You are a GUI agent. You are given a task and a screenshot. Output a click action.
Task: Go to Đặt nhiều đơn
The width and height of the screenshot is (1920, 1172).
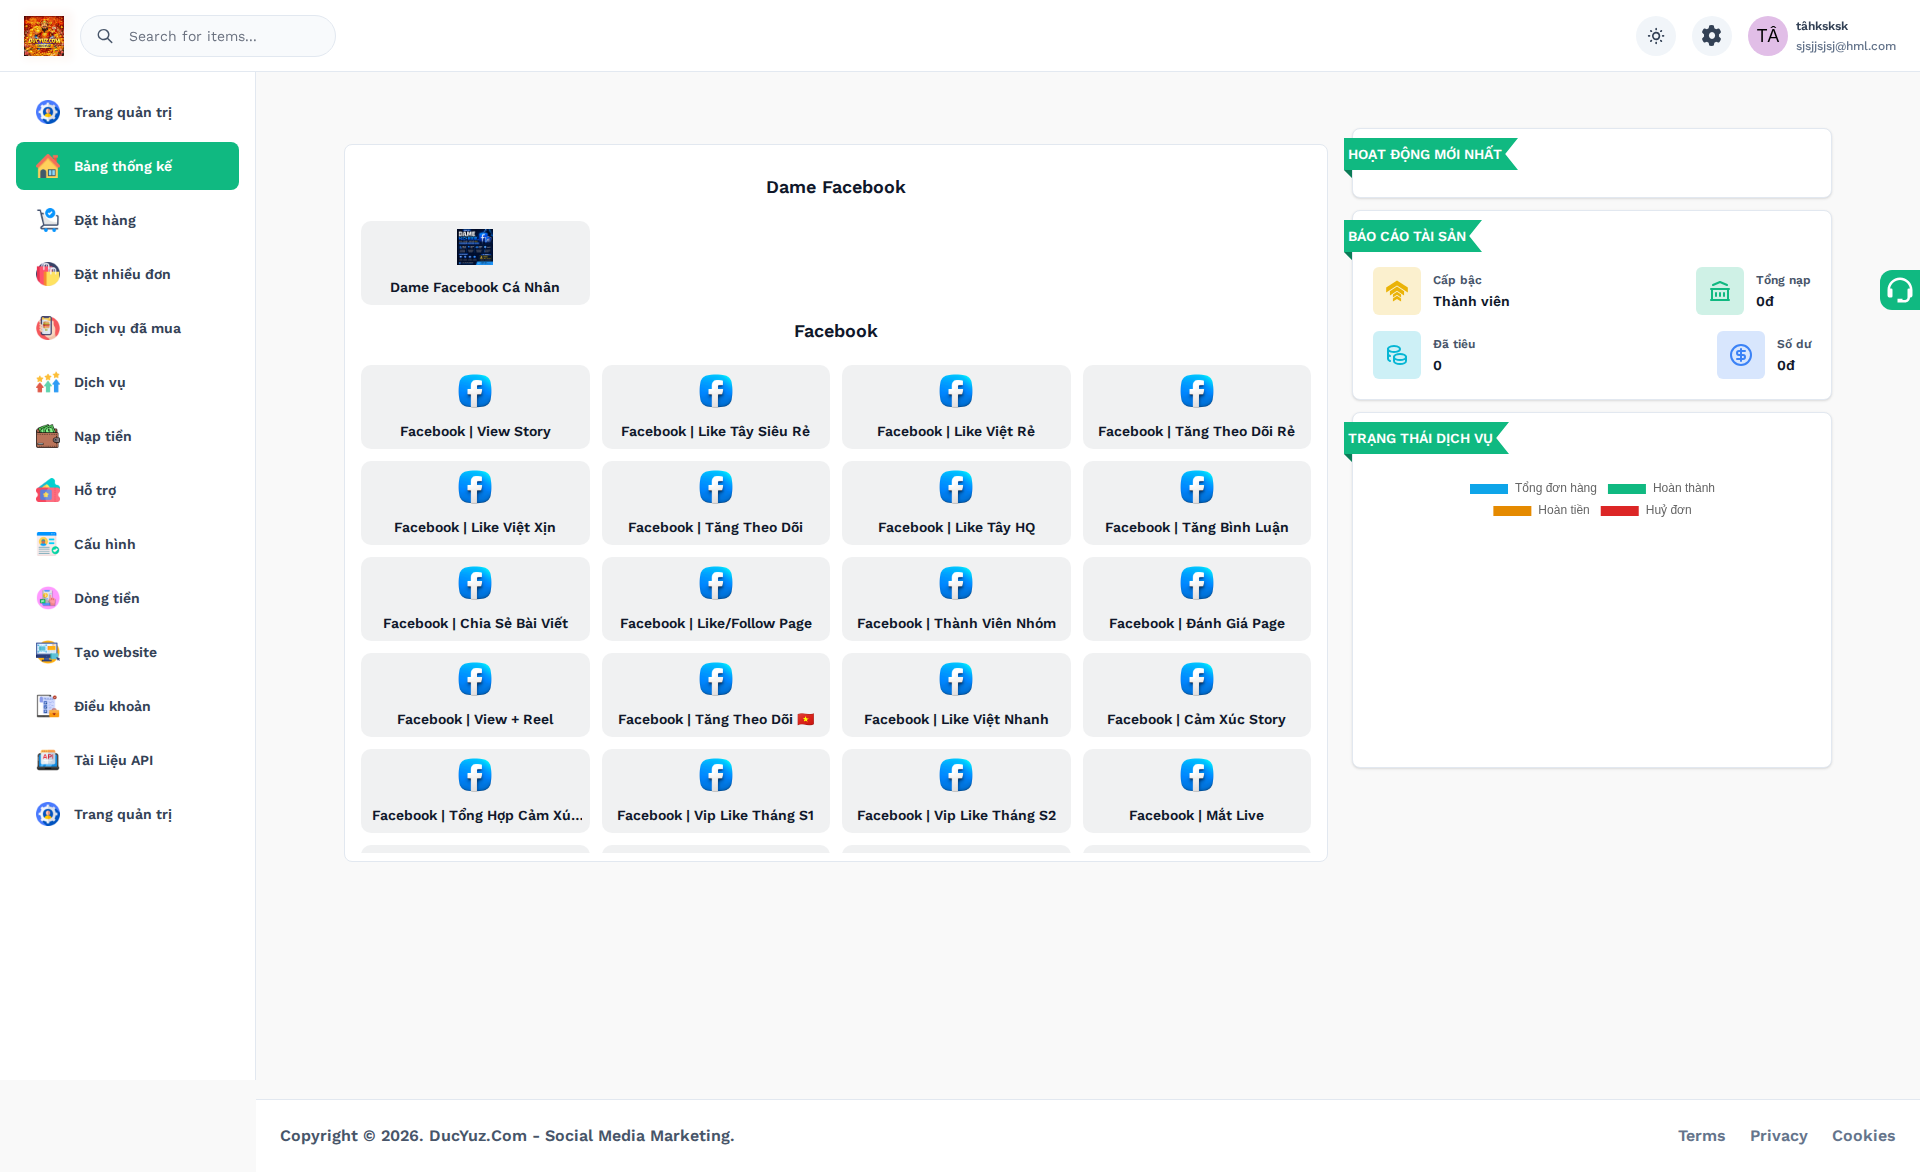click(127, 274)
